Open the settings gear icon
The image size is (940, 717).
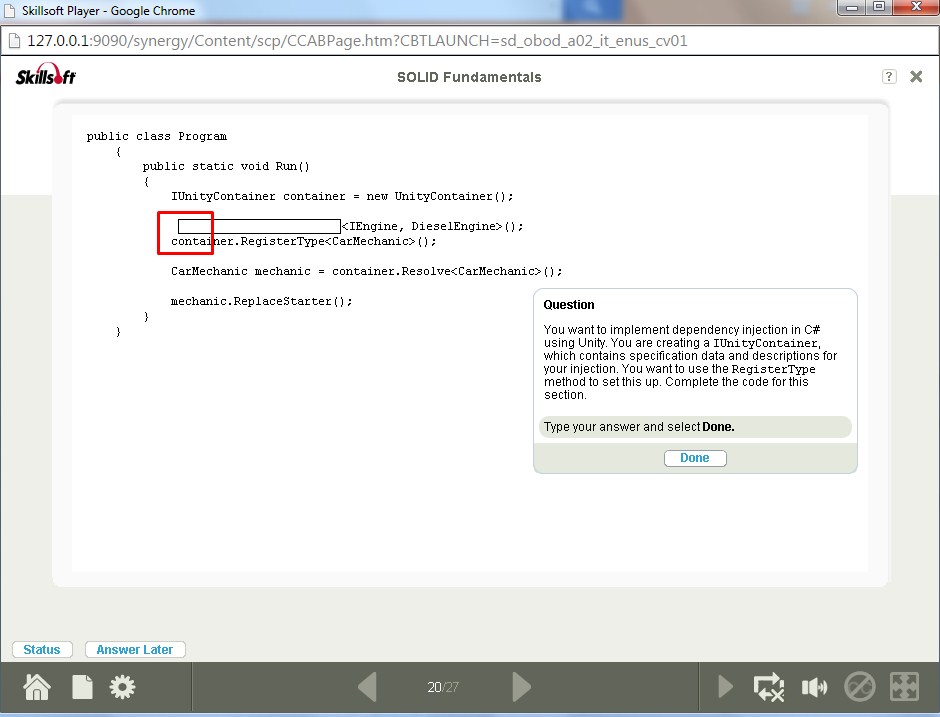(122, 687)
